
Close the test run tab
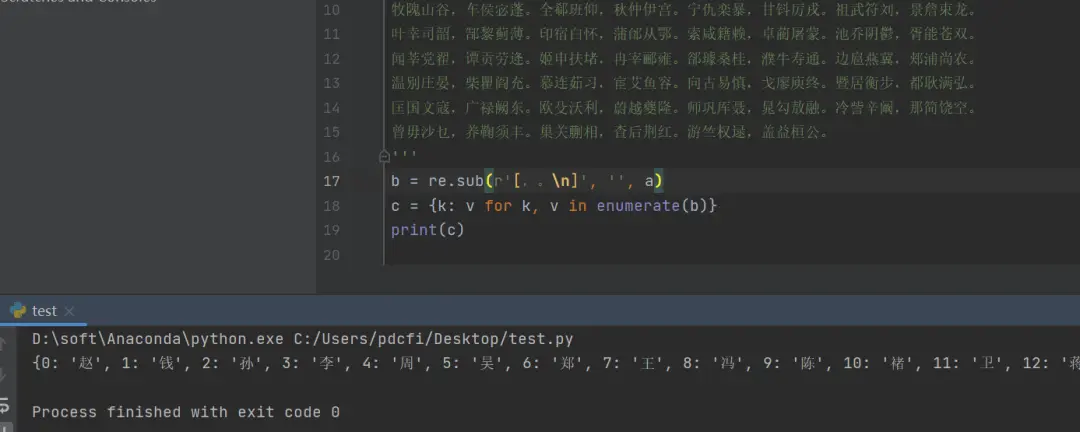point(69,311)
